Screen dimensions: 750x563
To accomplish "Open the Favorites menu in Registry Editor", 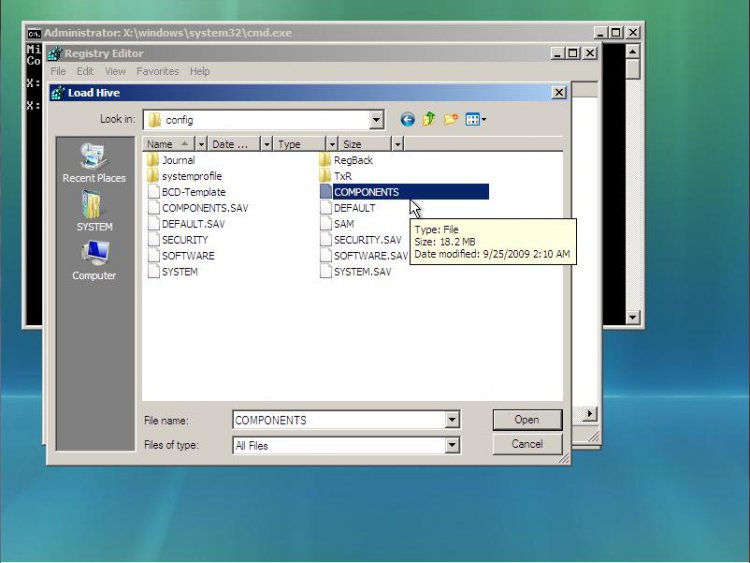I will 157,71.
